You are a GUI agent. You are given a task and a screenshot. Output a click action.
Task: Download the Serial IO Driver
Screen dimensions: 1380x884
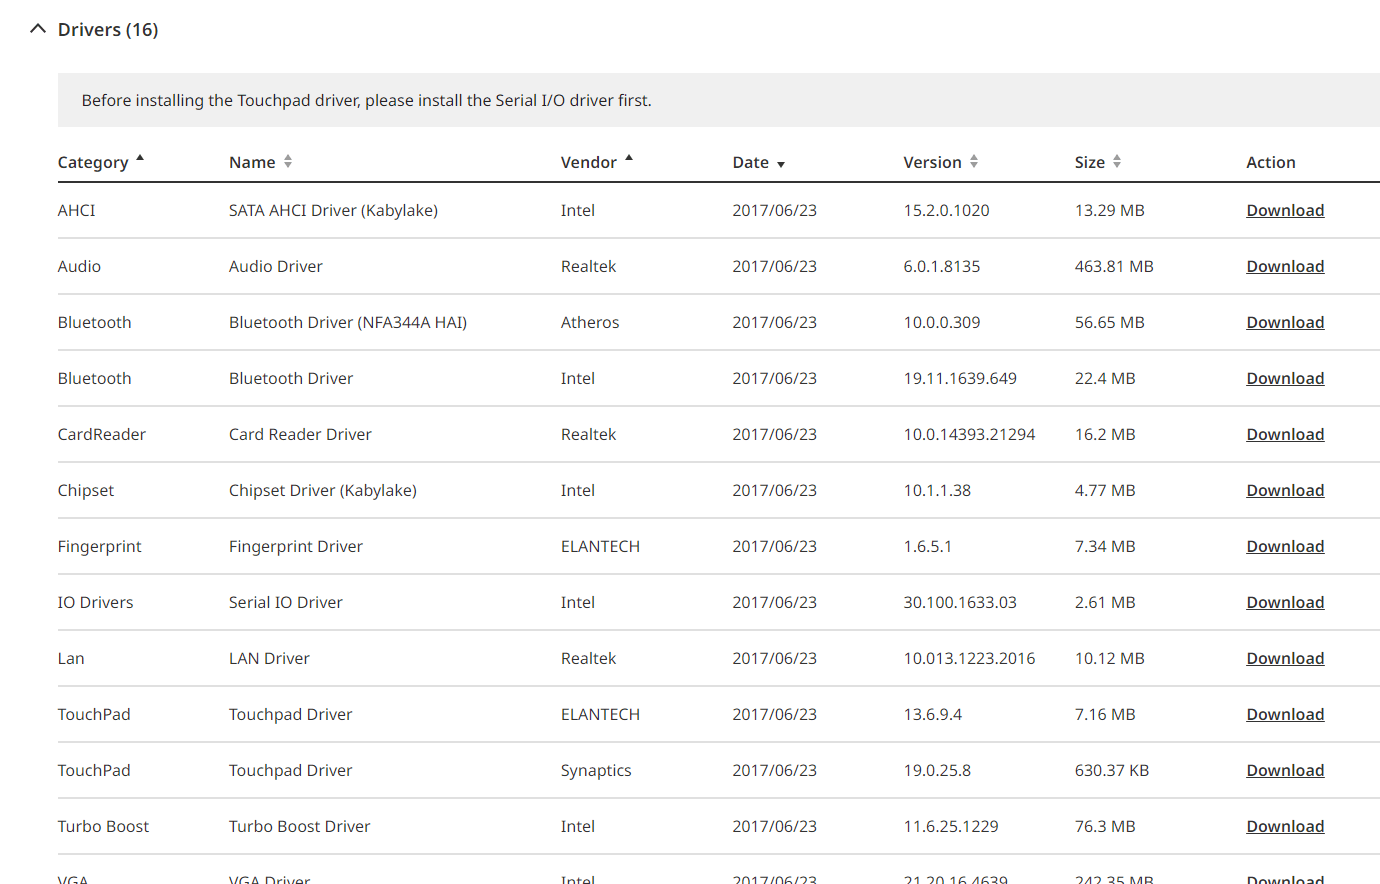pos(1285,602)
